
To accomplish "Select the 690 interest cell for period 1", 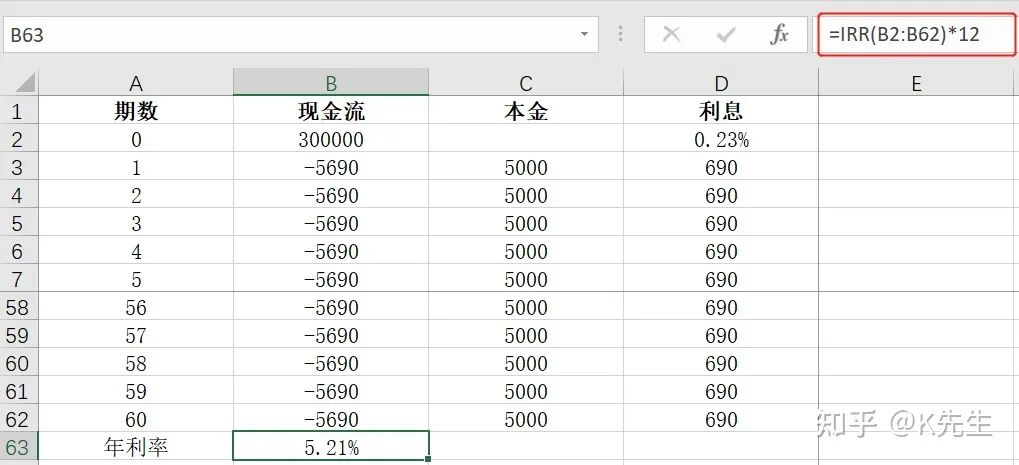I will click(721, 167).
